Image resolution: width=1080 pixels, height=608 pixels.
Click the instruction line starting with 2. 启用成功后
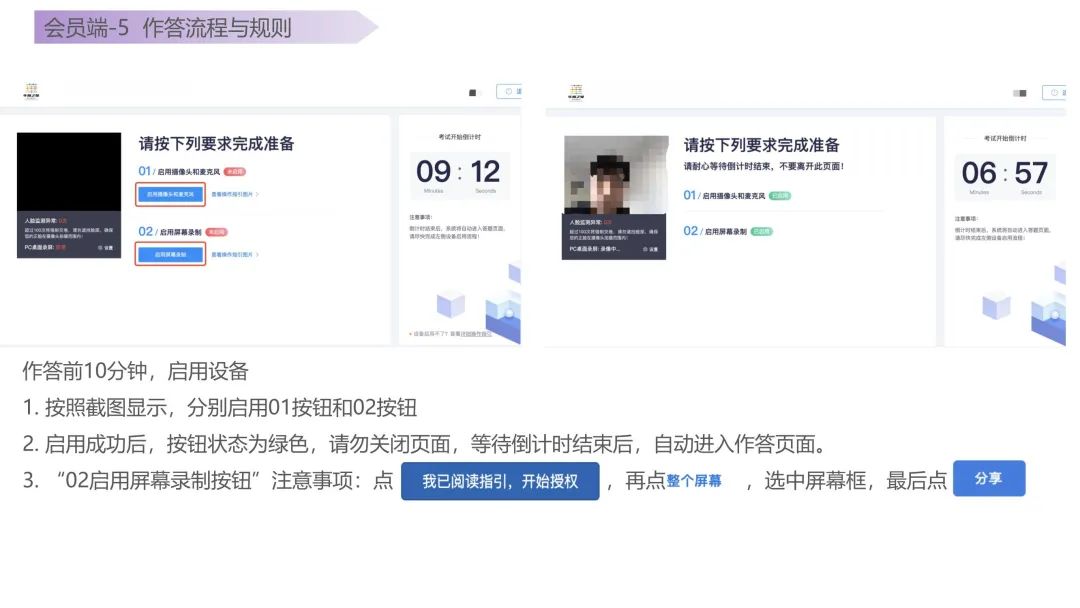point(424,444)
